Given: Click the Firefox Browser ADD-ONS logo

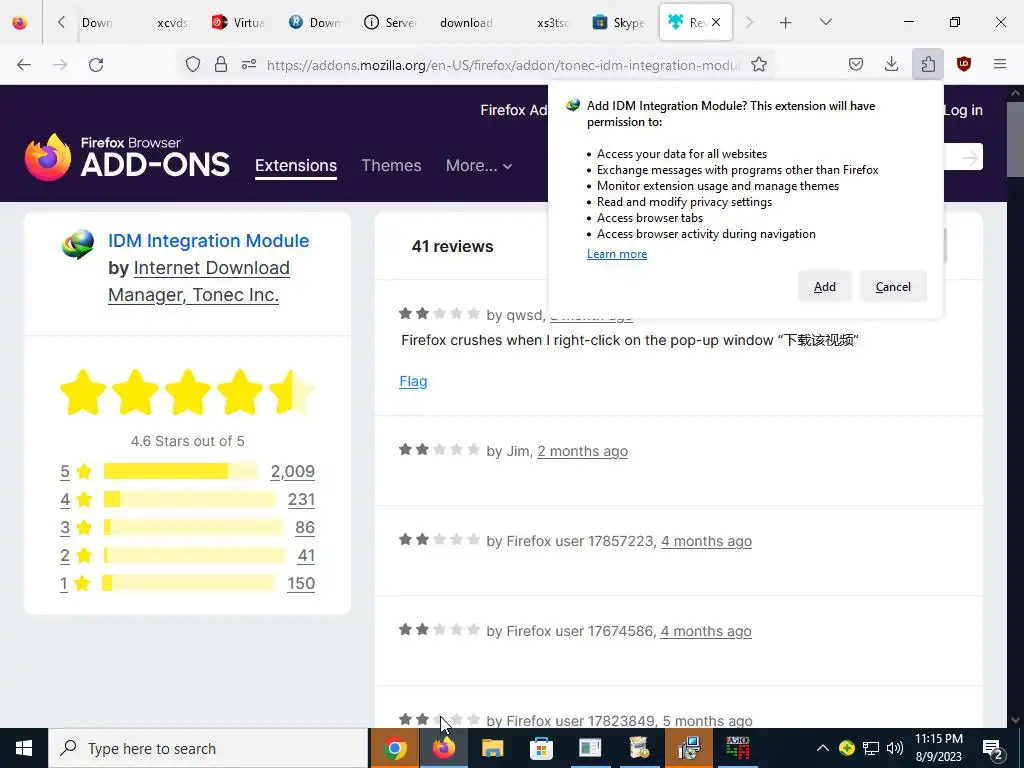Looking at the screenshot, I should pos(127,157).
